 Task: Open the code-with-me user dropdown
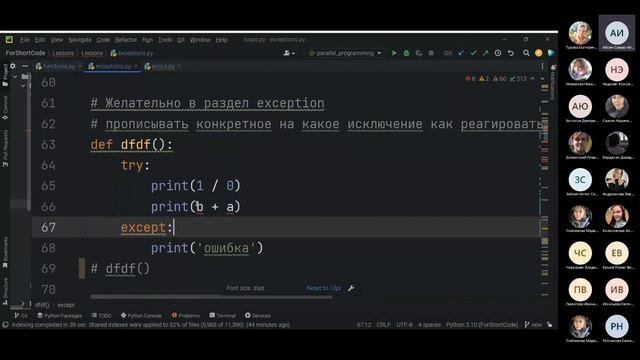pos(289,53)
